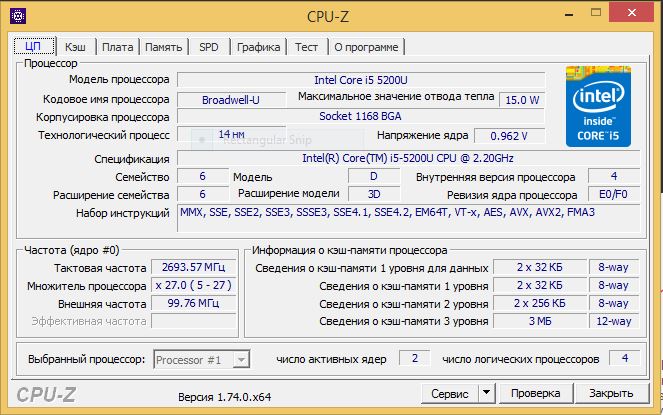The image size is (663, 415).
Task: Click the Intel Core i5 logo badge
Action: (598, 106)
